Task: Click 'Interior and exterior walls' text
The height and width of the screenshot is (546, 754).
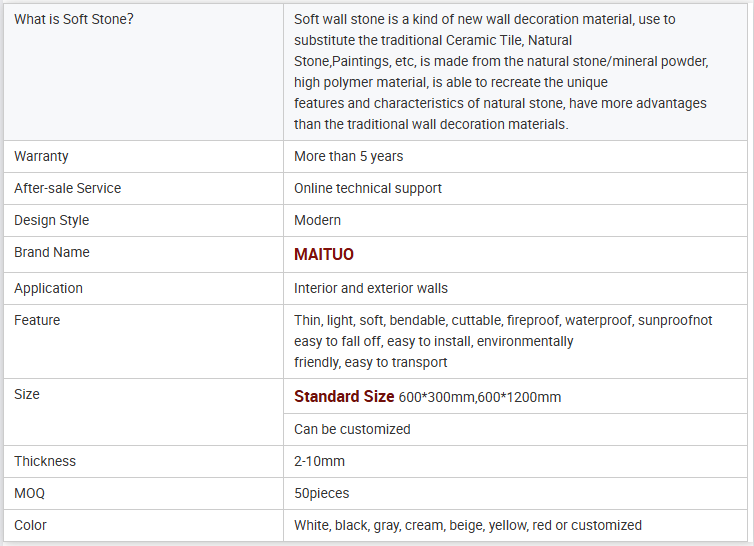Action: 370,288
